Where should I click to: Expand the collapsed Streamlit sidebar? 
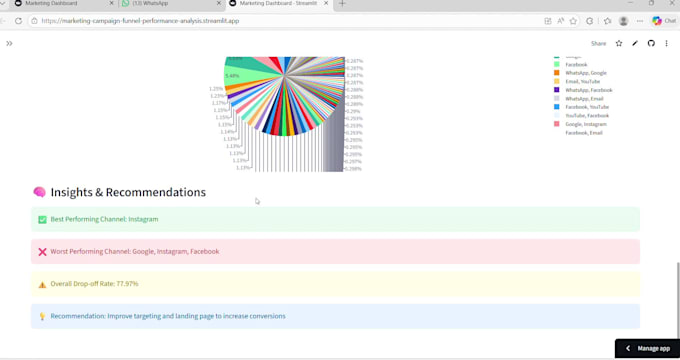pos(9,43)
